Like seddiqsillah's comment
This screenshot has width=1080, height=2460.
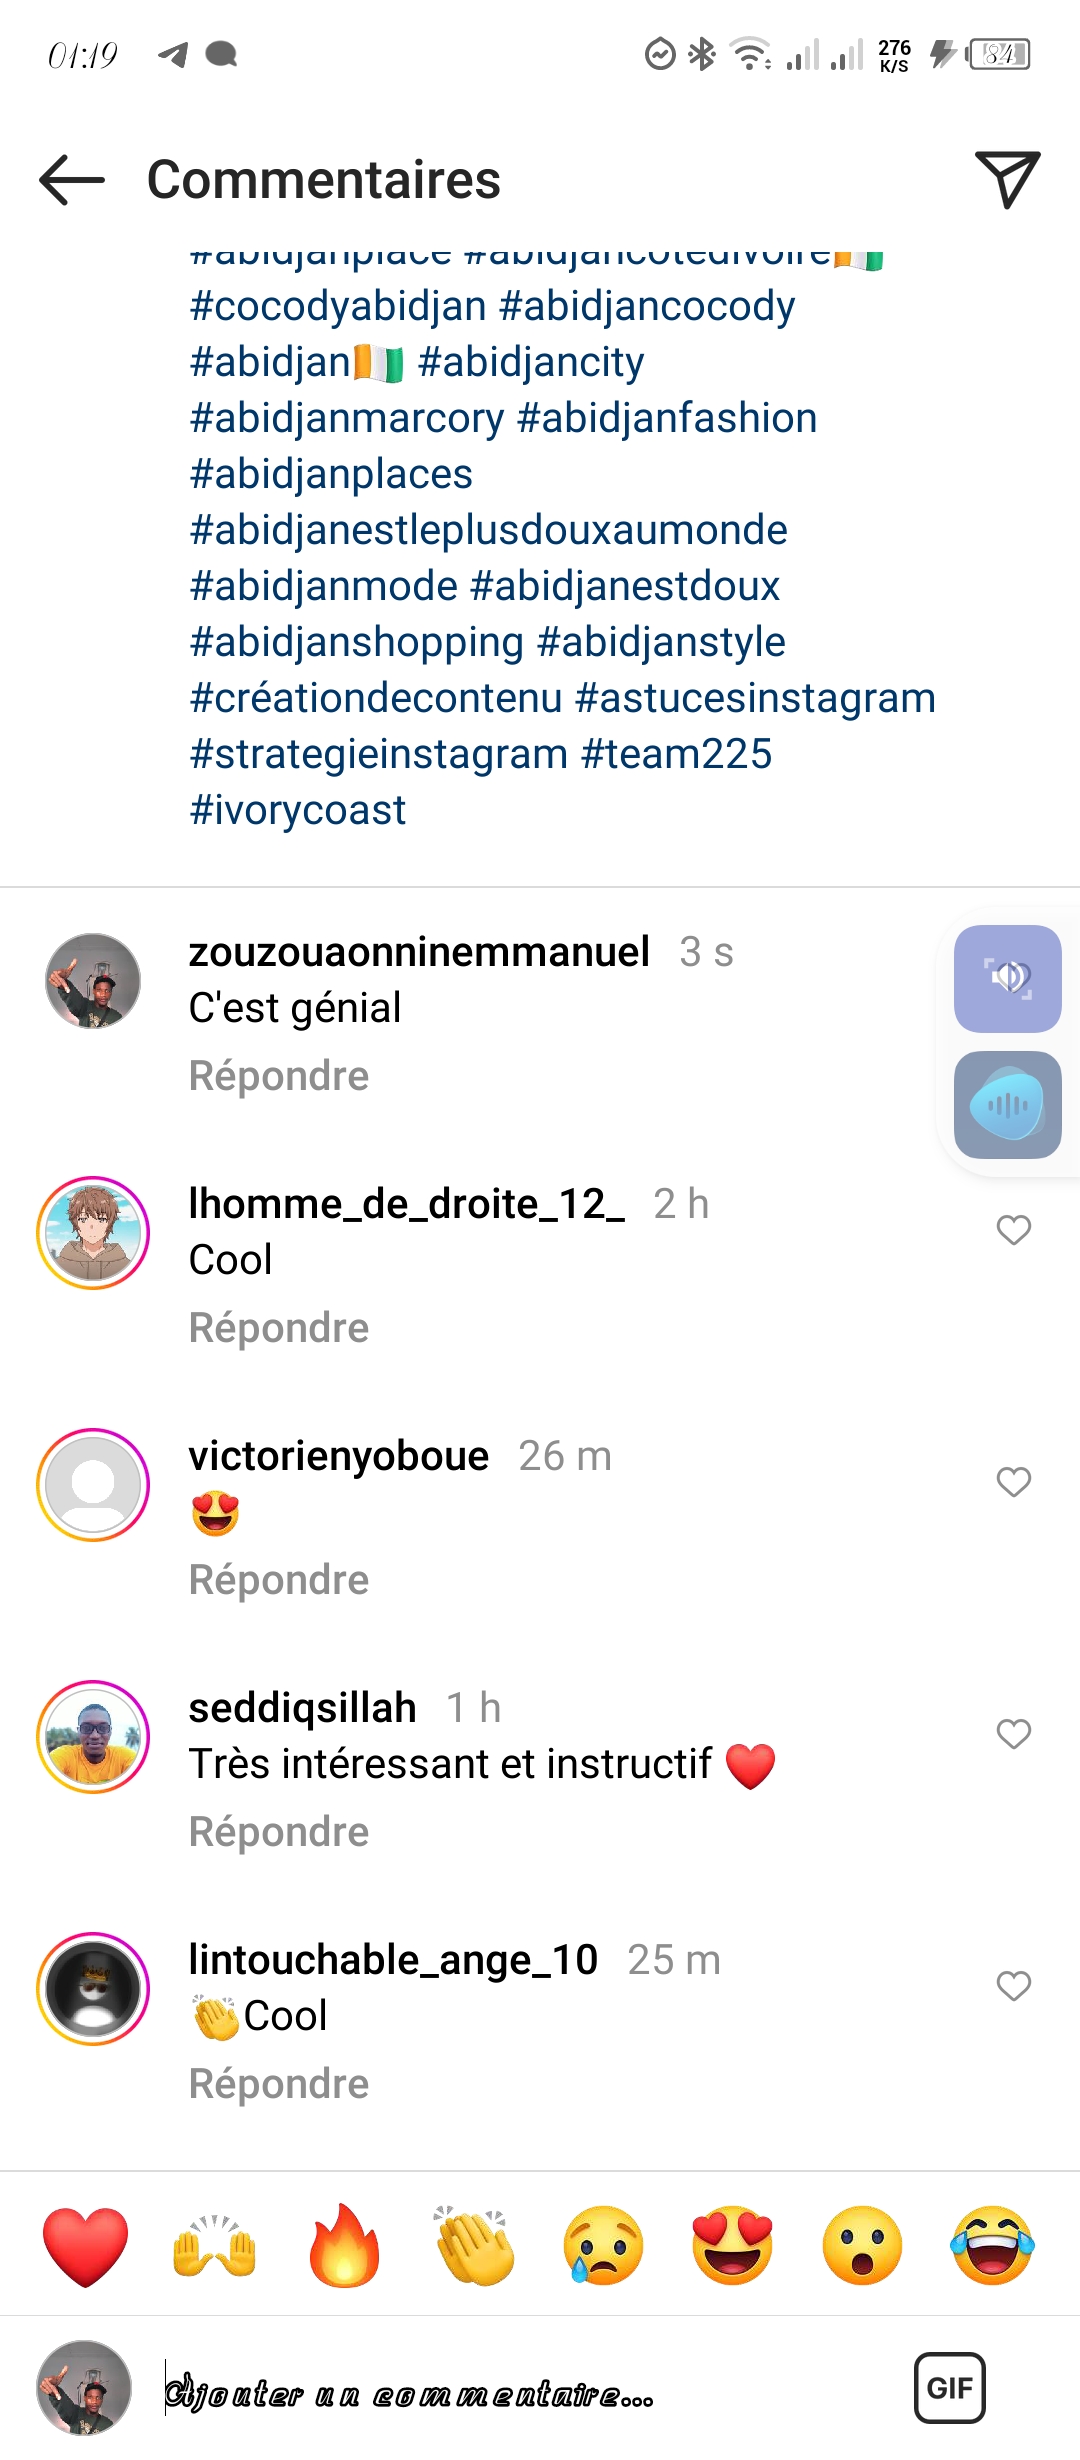point(1013,1734)
